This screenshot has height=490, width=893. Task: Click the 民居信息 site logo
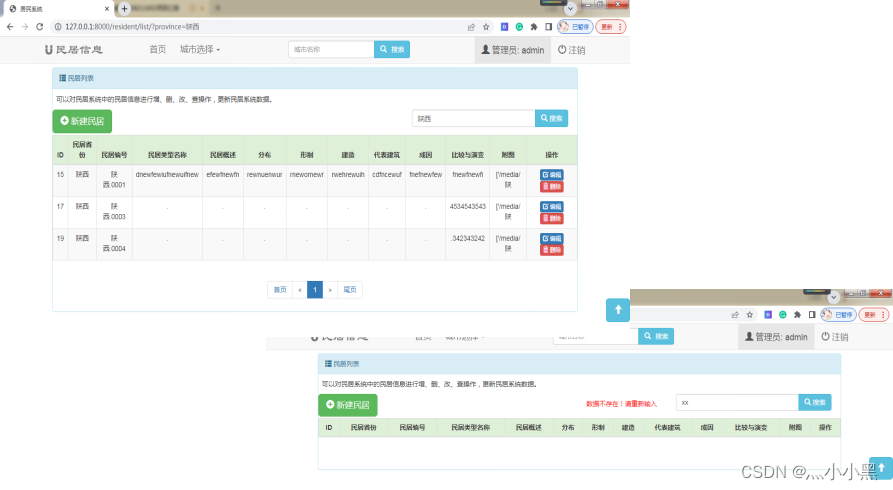click(74, 50)
